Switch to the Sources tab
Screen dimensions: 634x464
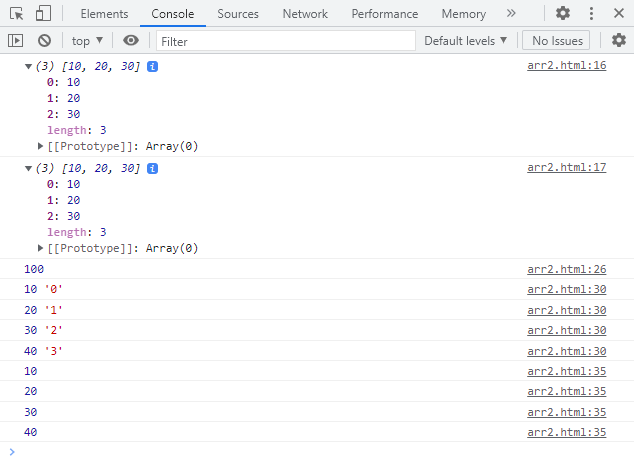(x=238, y=14)
